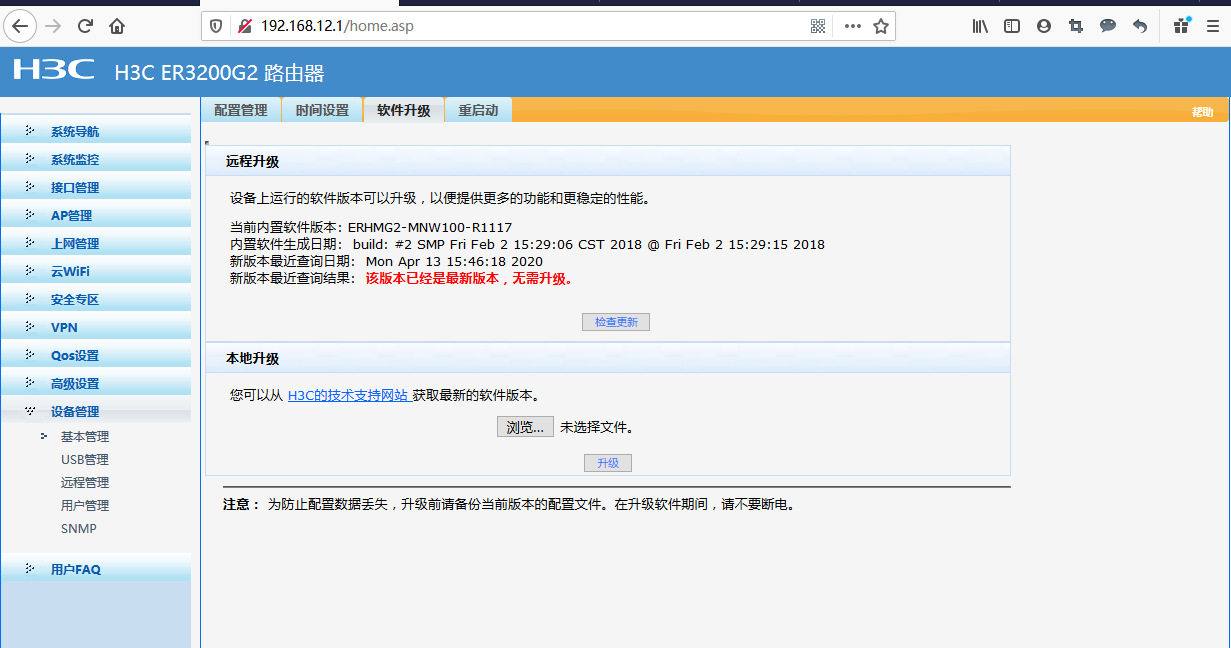Open the Firefox account avatar icon
This screenshot has width=1231, height=648.
click(1044, 26)
